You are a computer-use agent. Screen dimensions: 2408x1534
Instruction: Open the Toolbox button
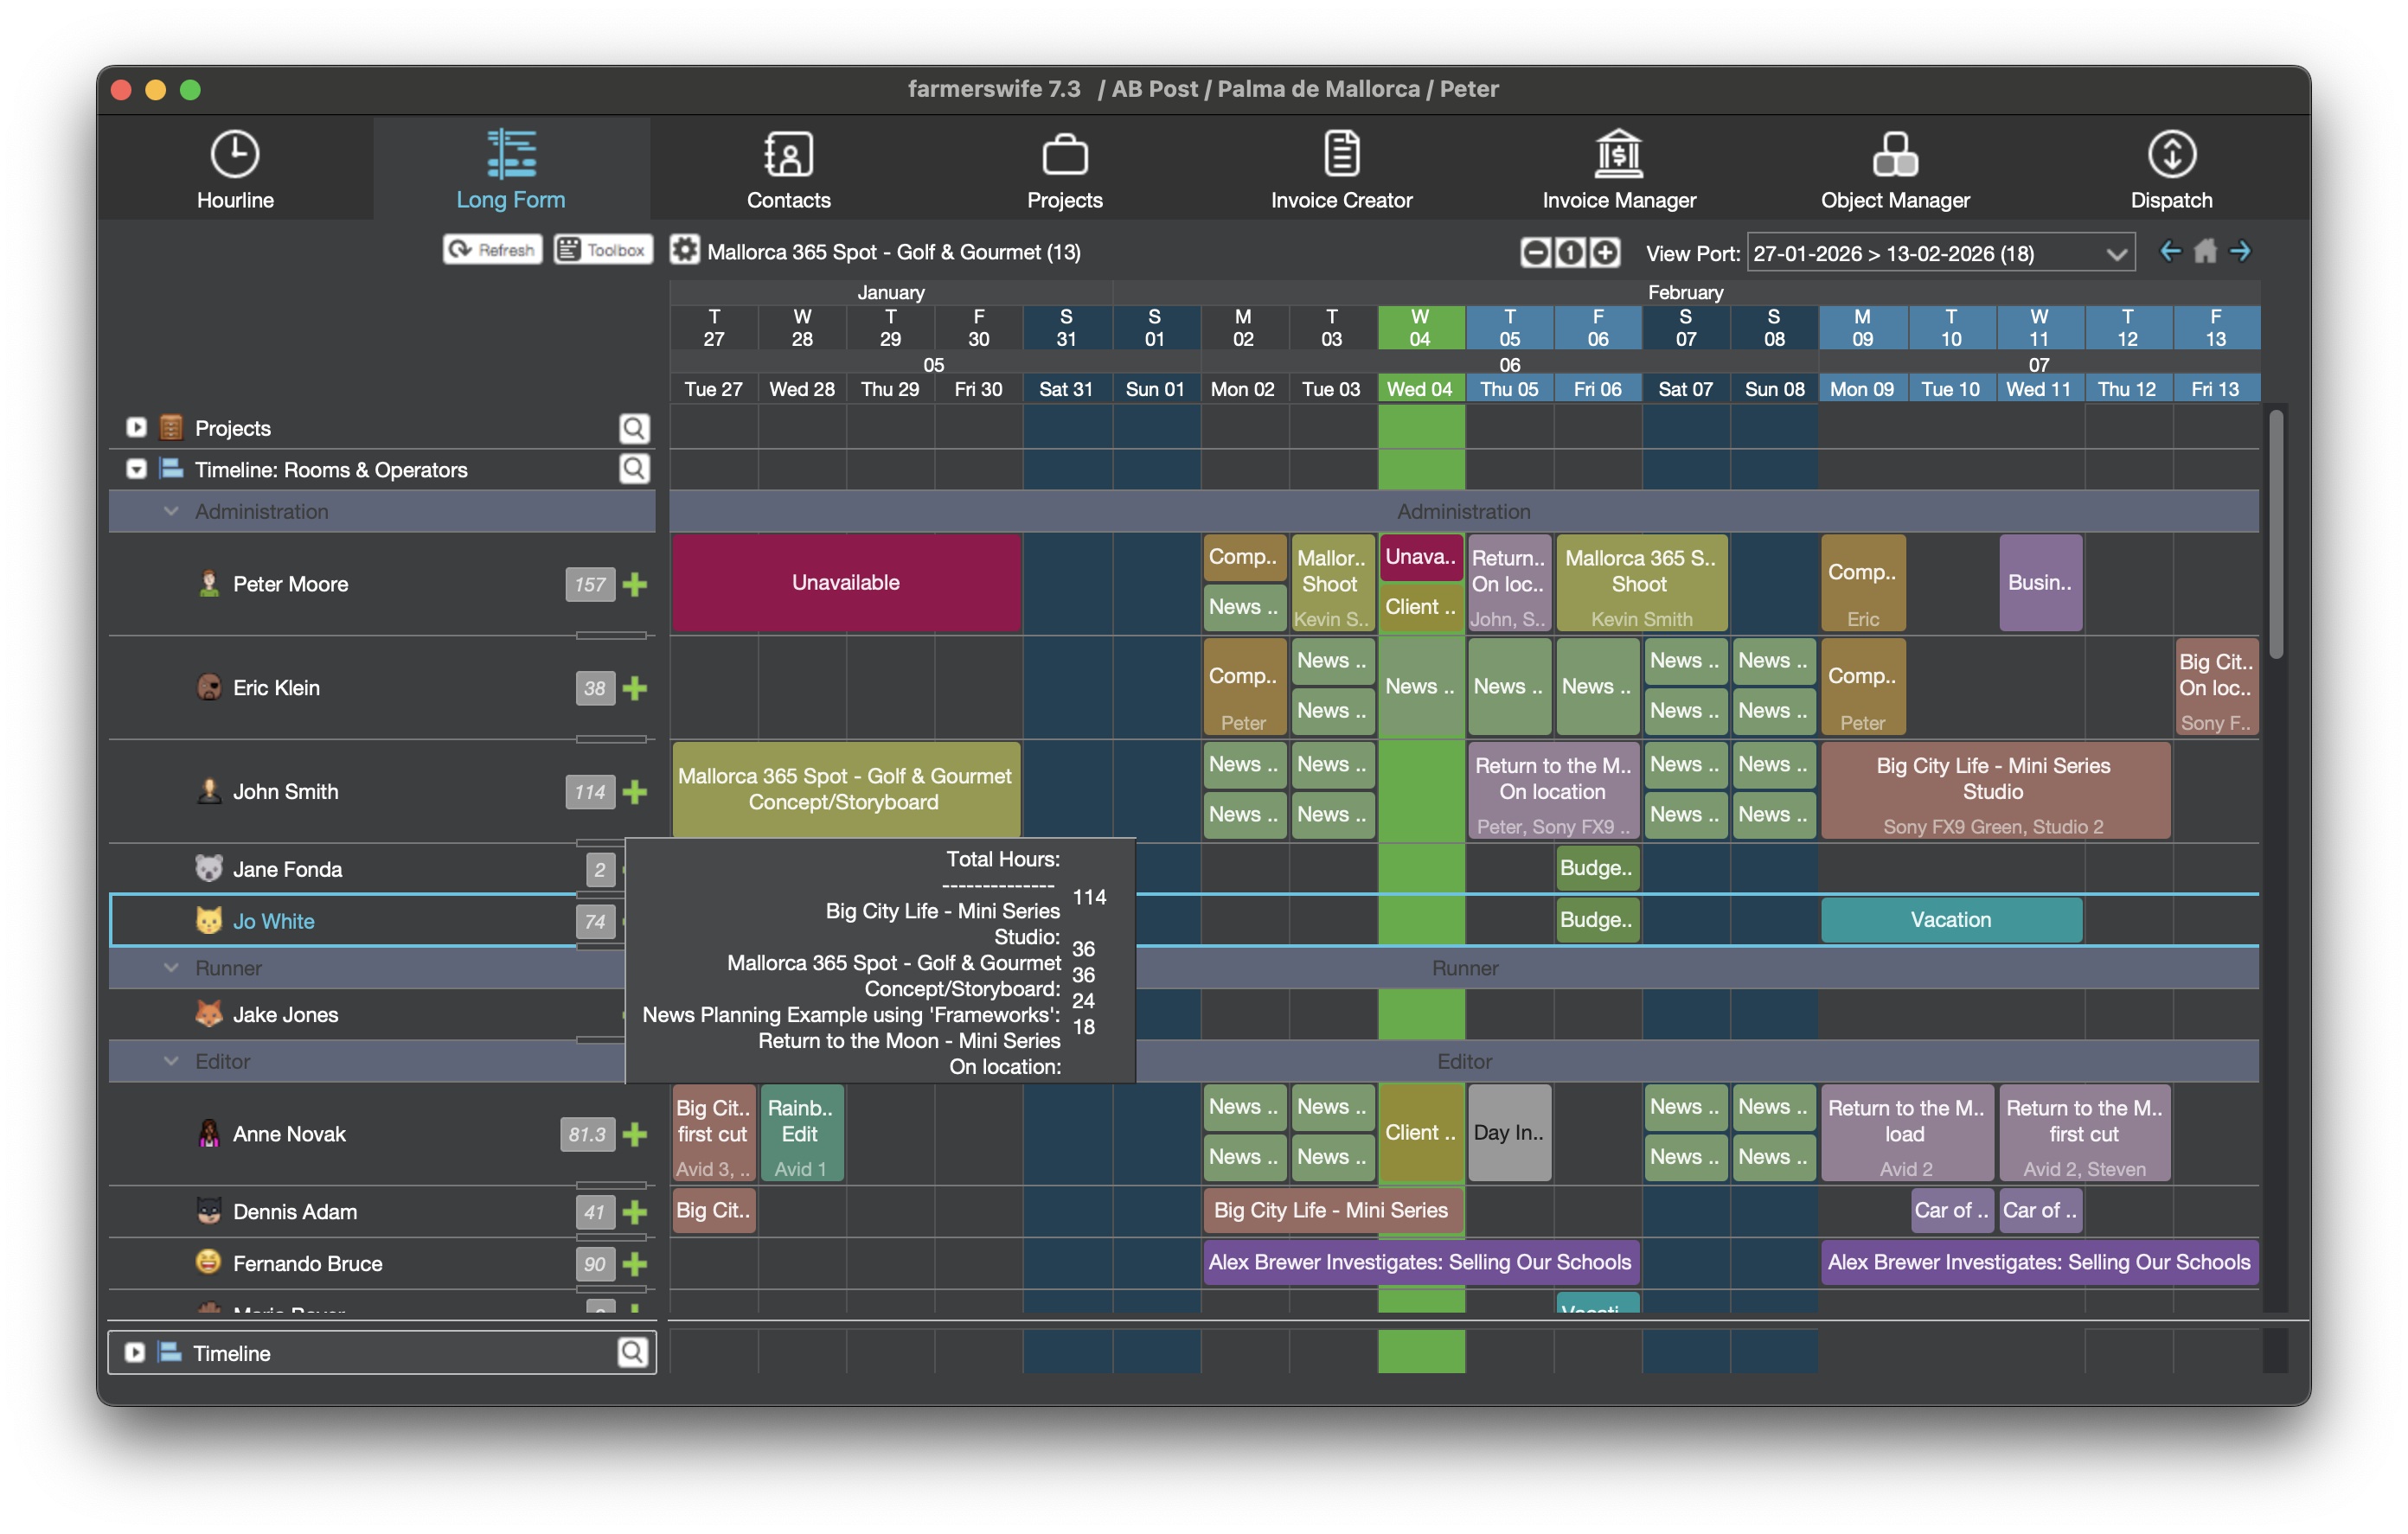tap(603, 250)
